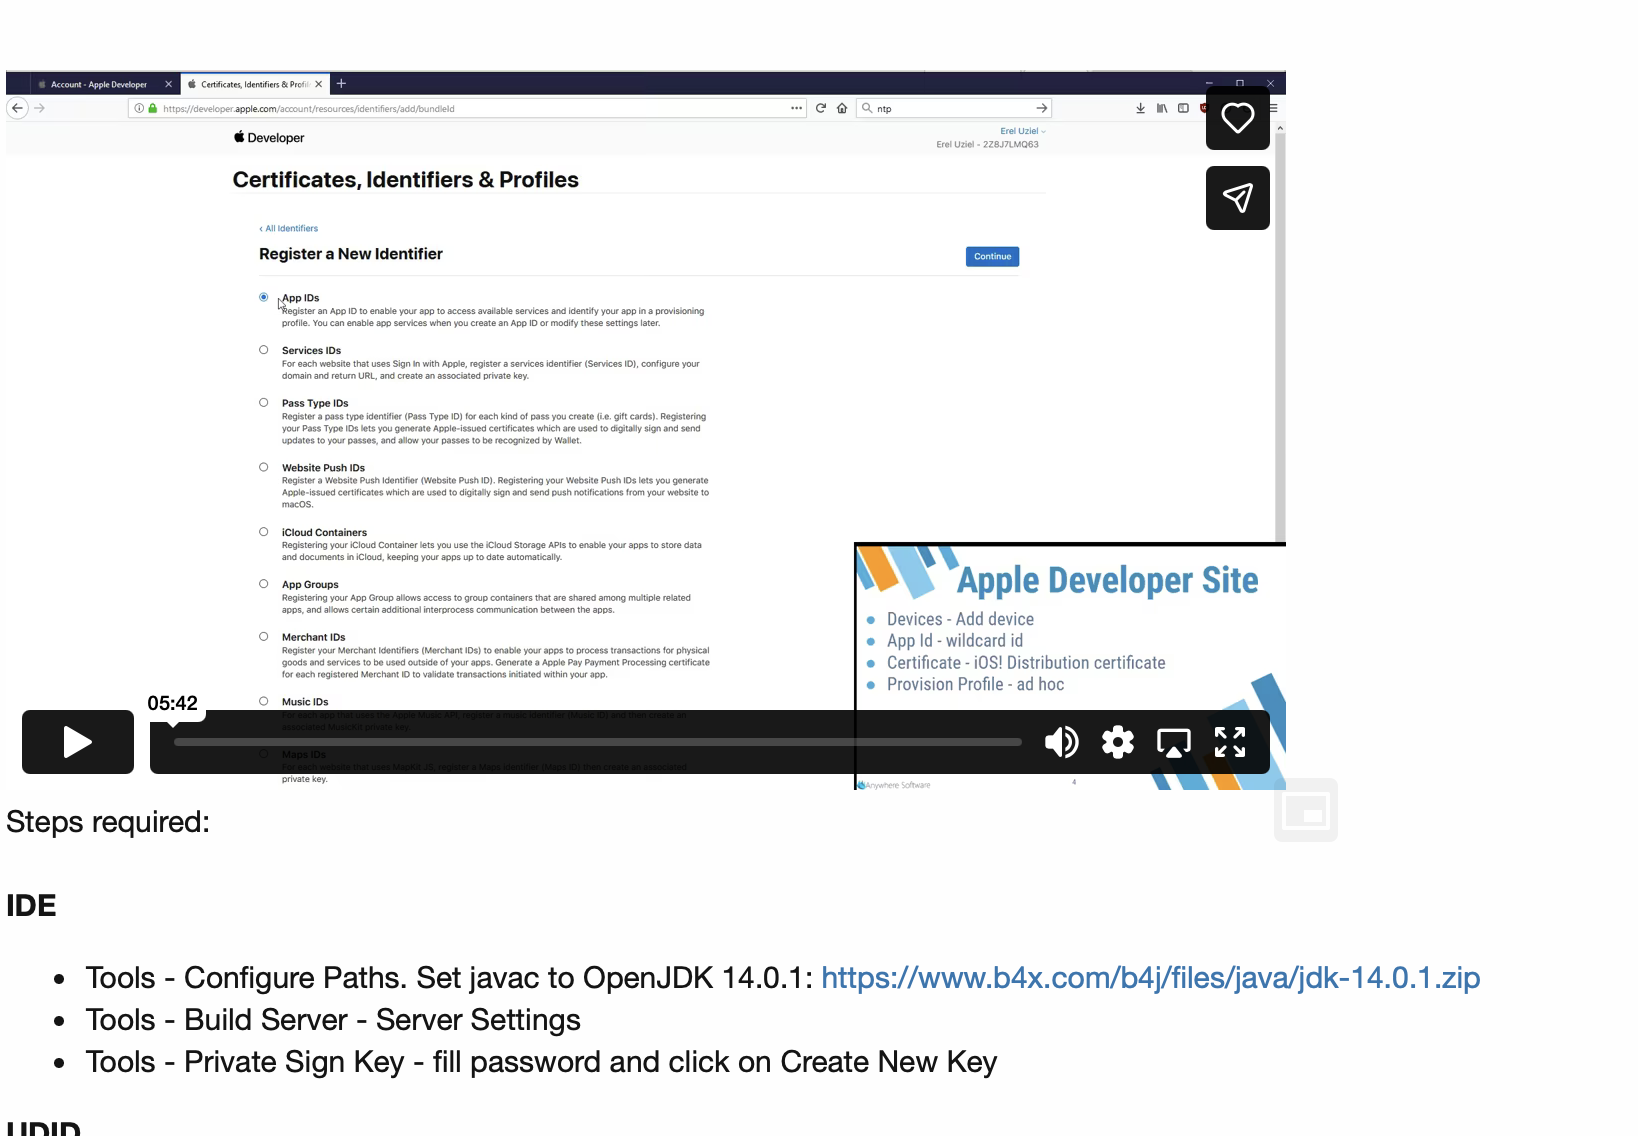The width and height of the screenshot is (1638, 1136).
Task: Select the Pass Type IDs radio button
Action: (264, 403)
